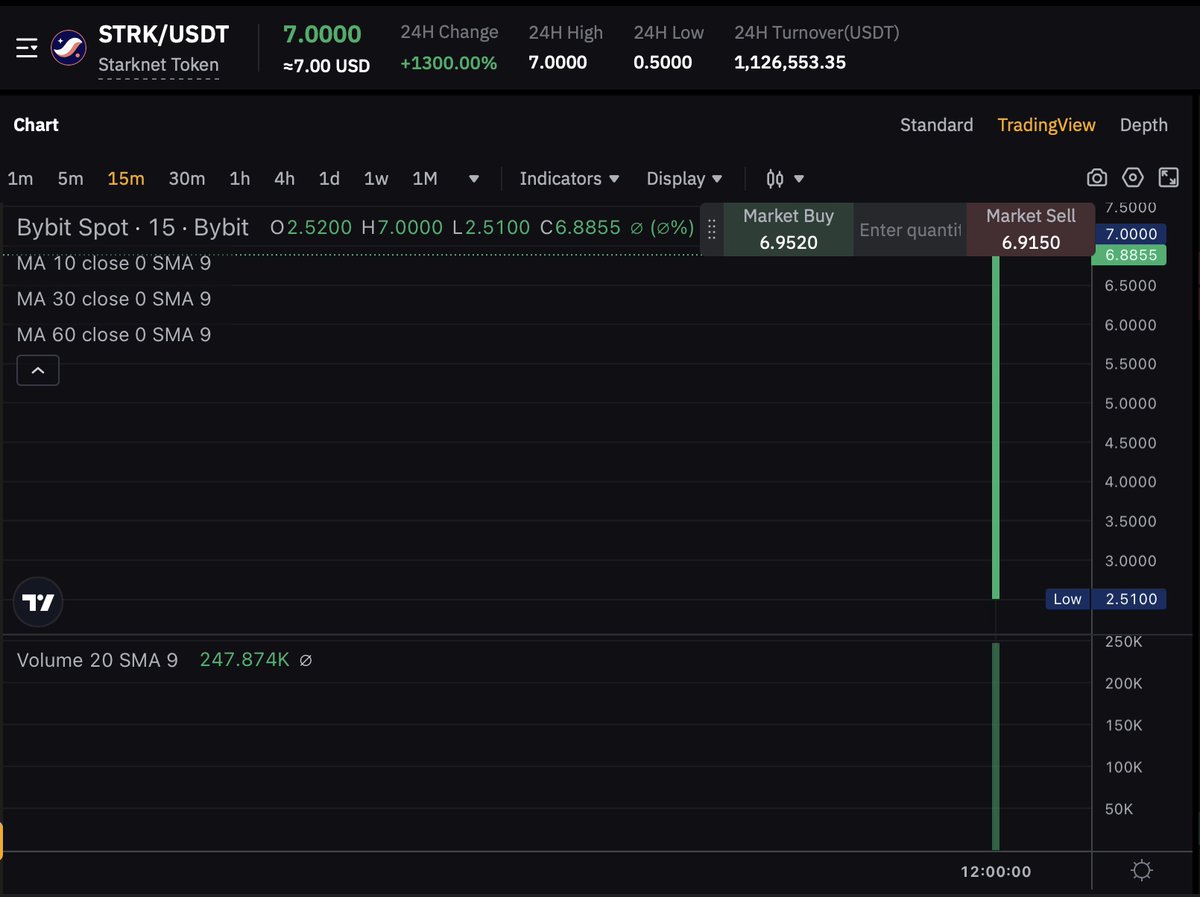This screenshot has width=1200, height=897.
Task: Click the green volume bar
Action: pos(996,746)
